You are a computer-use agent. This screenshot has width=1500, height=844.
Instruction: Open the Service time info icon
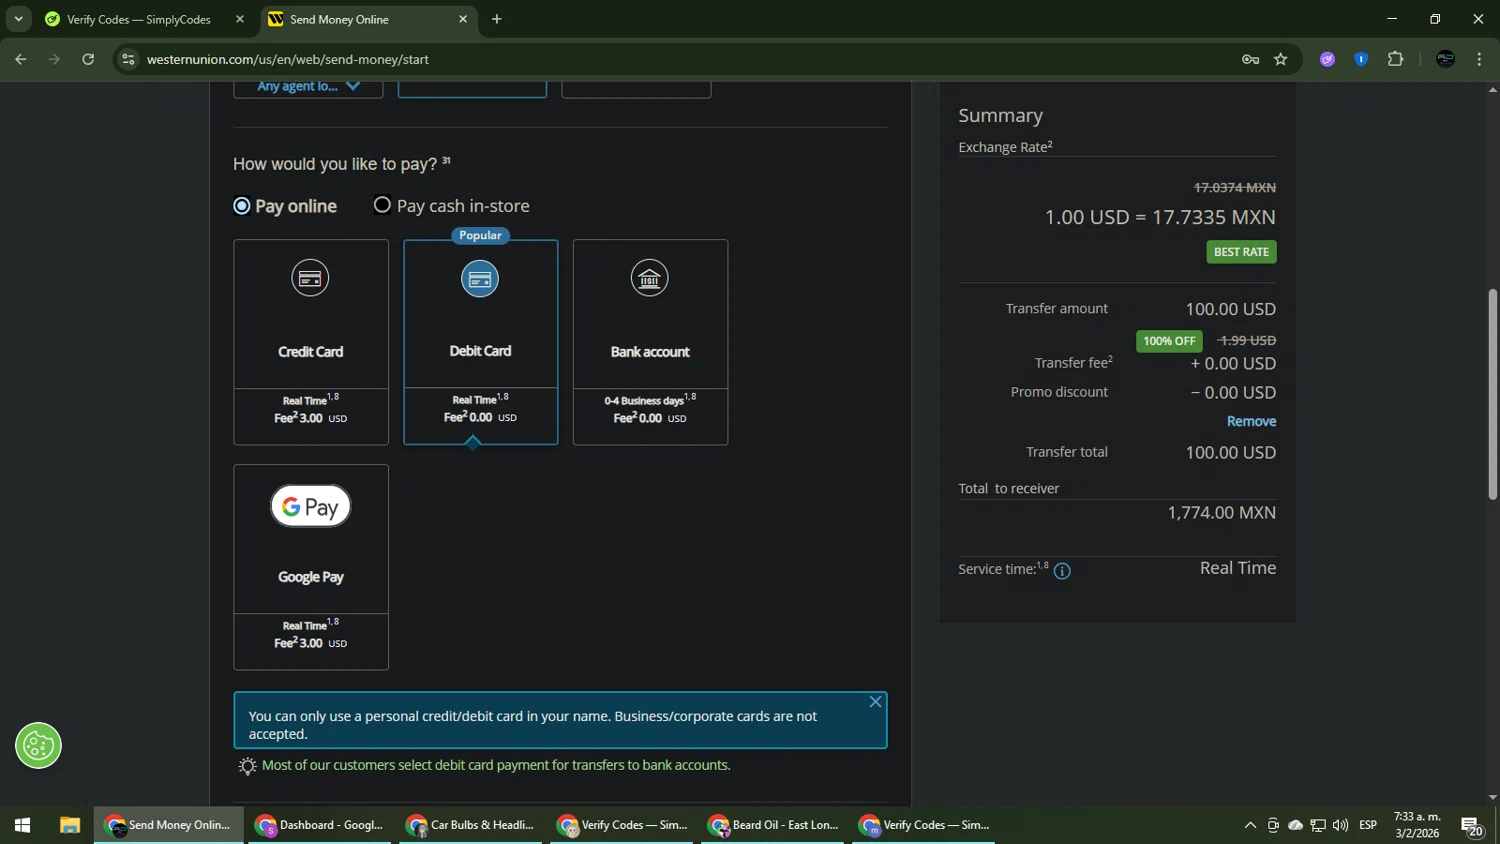[x=1062, y=571]
